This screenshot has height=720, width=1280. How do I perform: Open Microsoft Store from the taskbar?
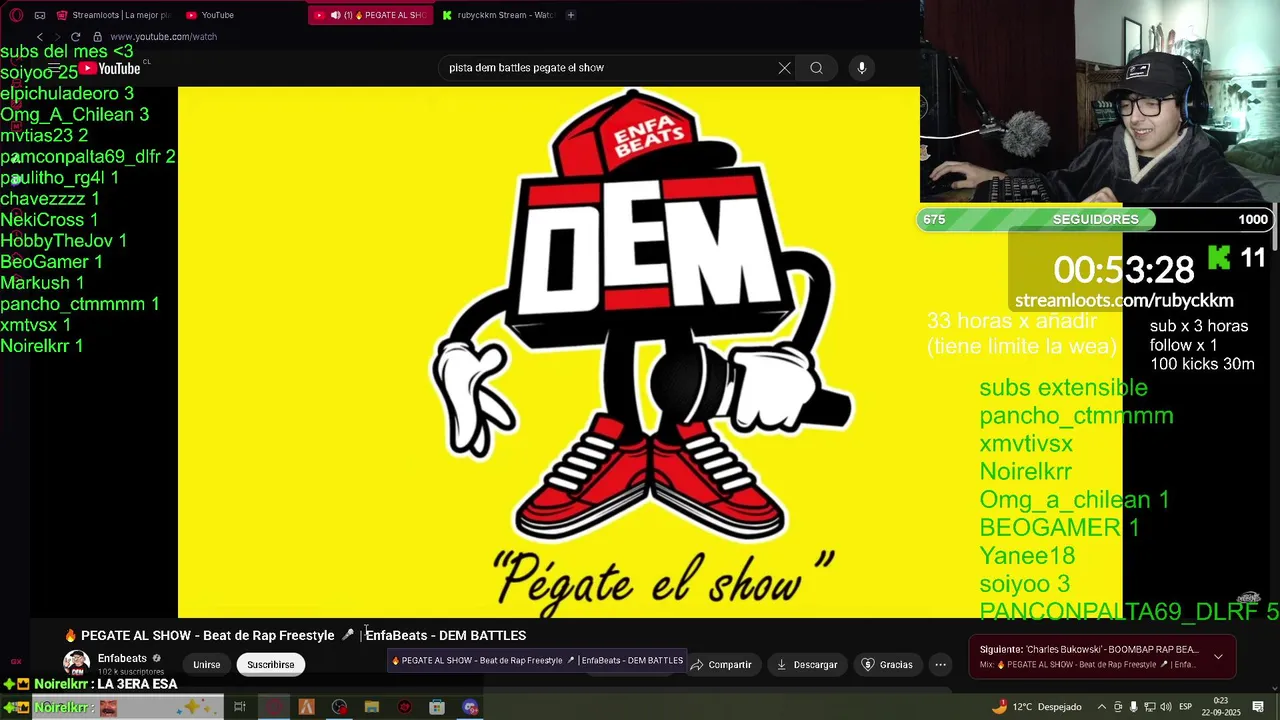(437, 707)
